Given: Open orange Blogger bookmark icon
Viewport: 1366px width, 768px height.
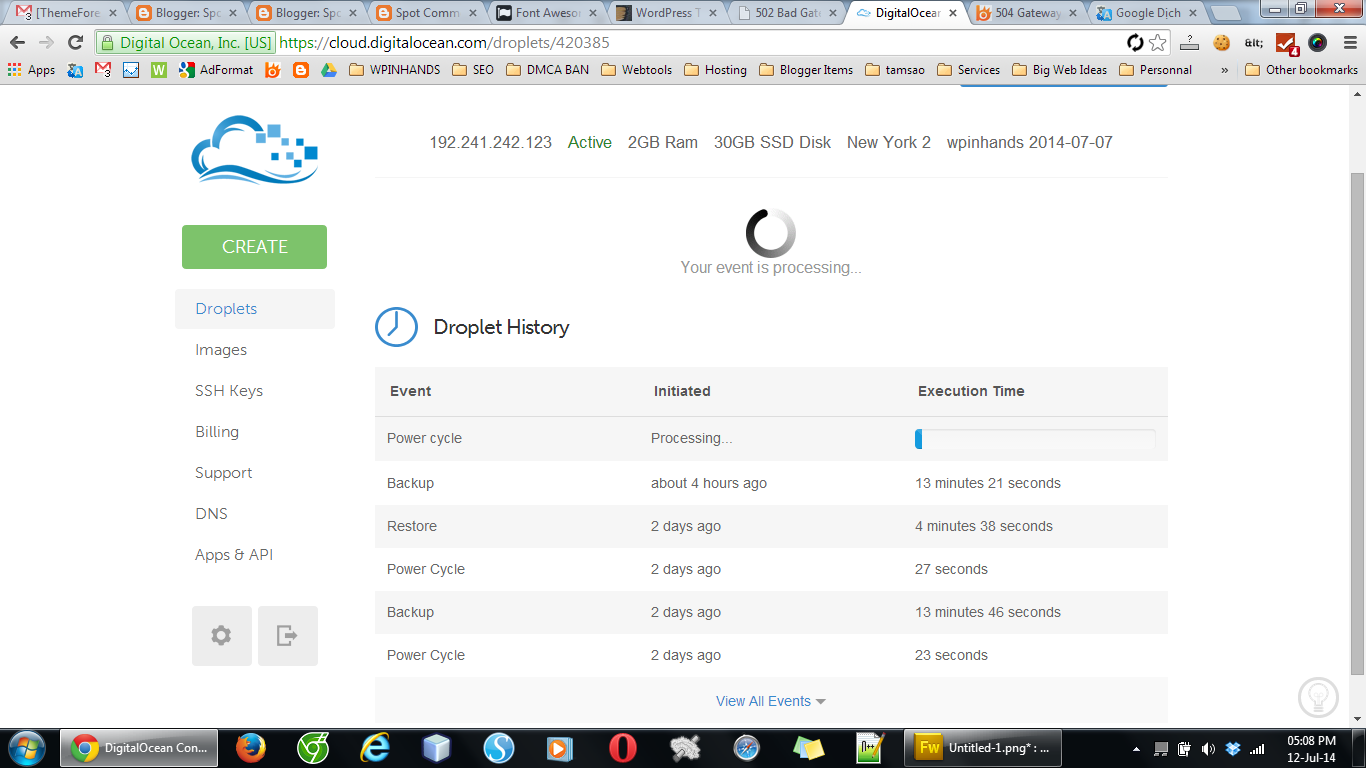Looking at the screenshot, I should click(301, 70).
